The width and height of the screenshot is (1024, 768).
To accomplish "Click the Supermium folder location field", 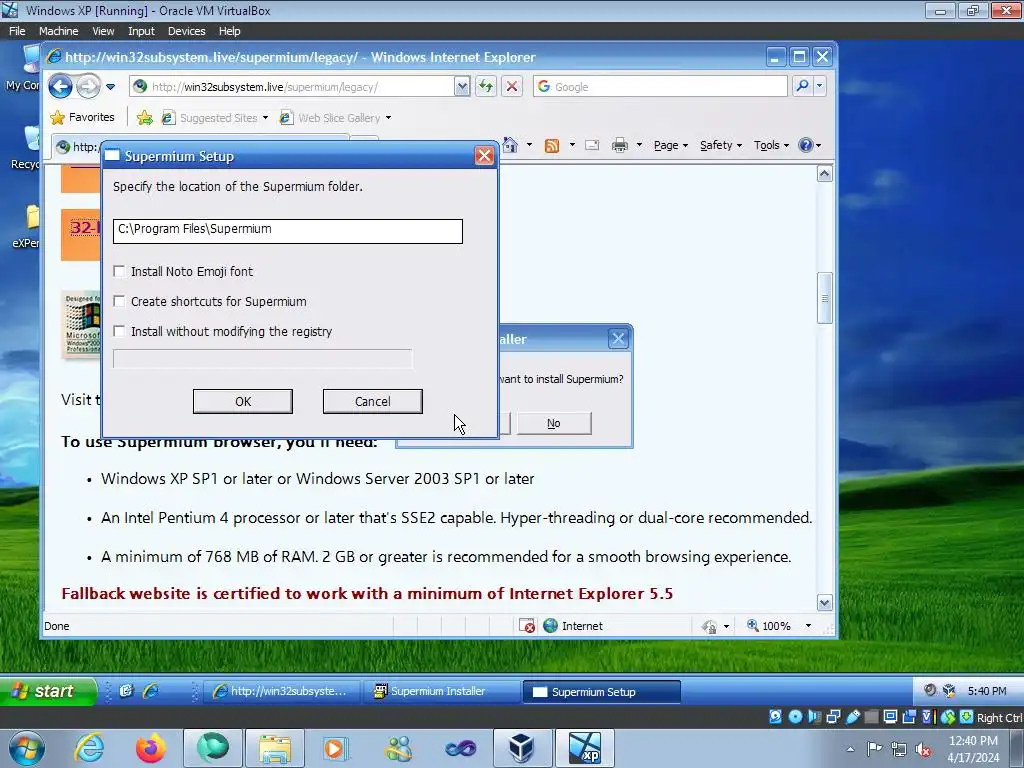I will coord(288,231).
